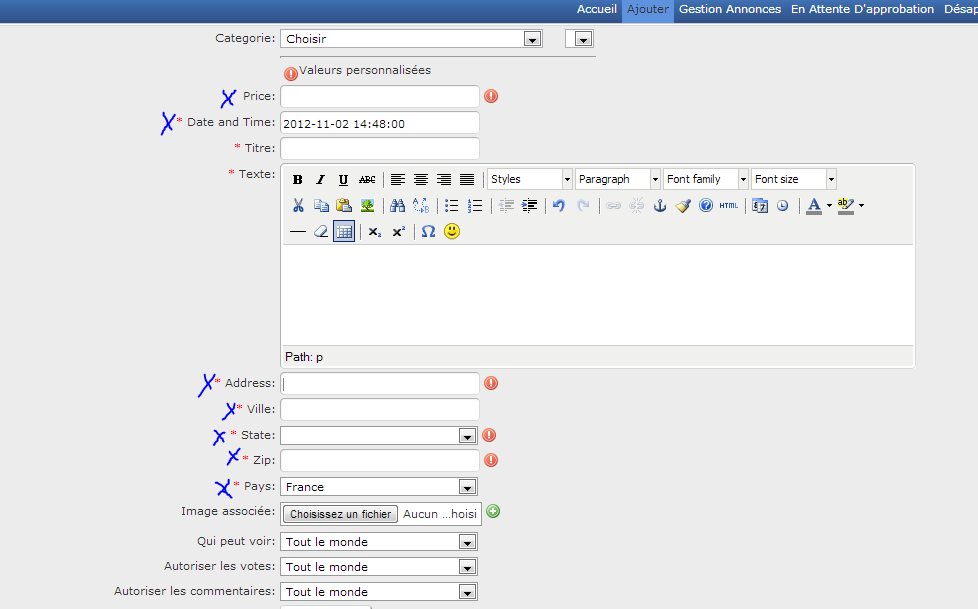Open the HTML source editor
978x609 pixels.
728,206
